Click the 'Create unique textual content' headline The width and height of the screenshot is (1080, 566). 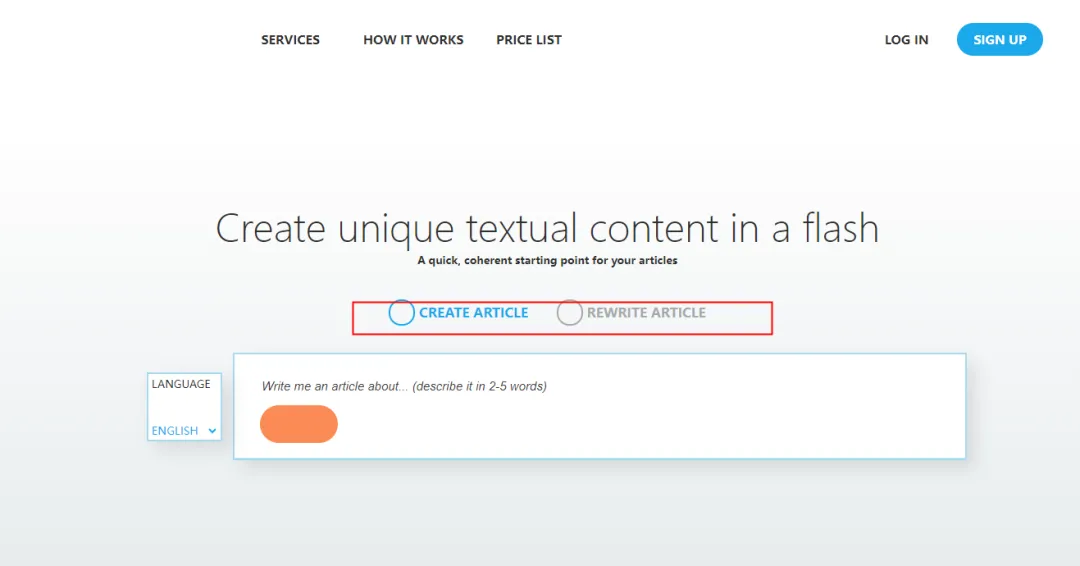coord(547,229)
